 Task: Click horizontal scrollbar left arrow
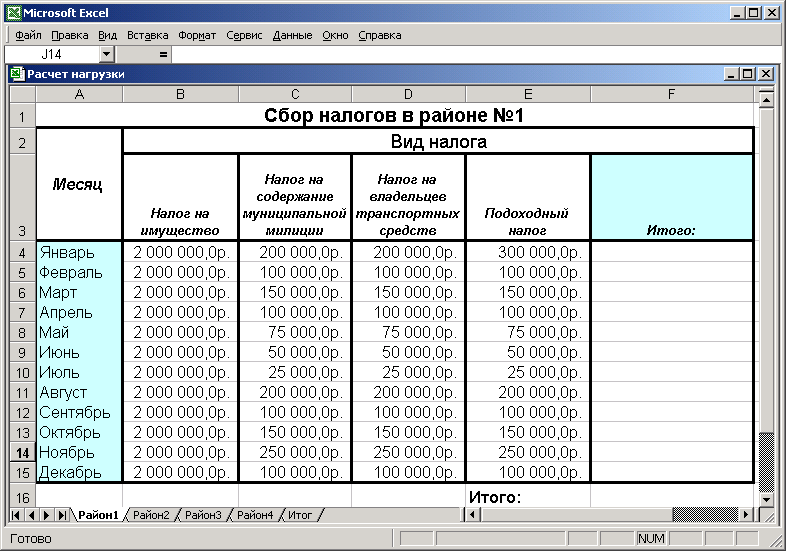pos(472,514)
